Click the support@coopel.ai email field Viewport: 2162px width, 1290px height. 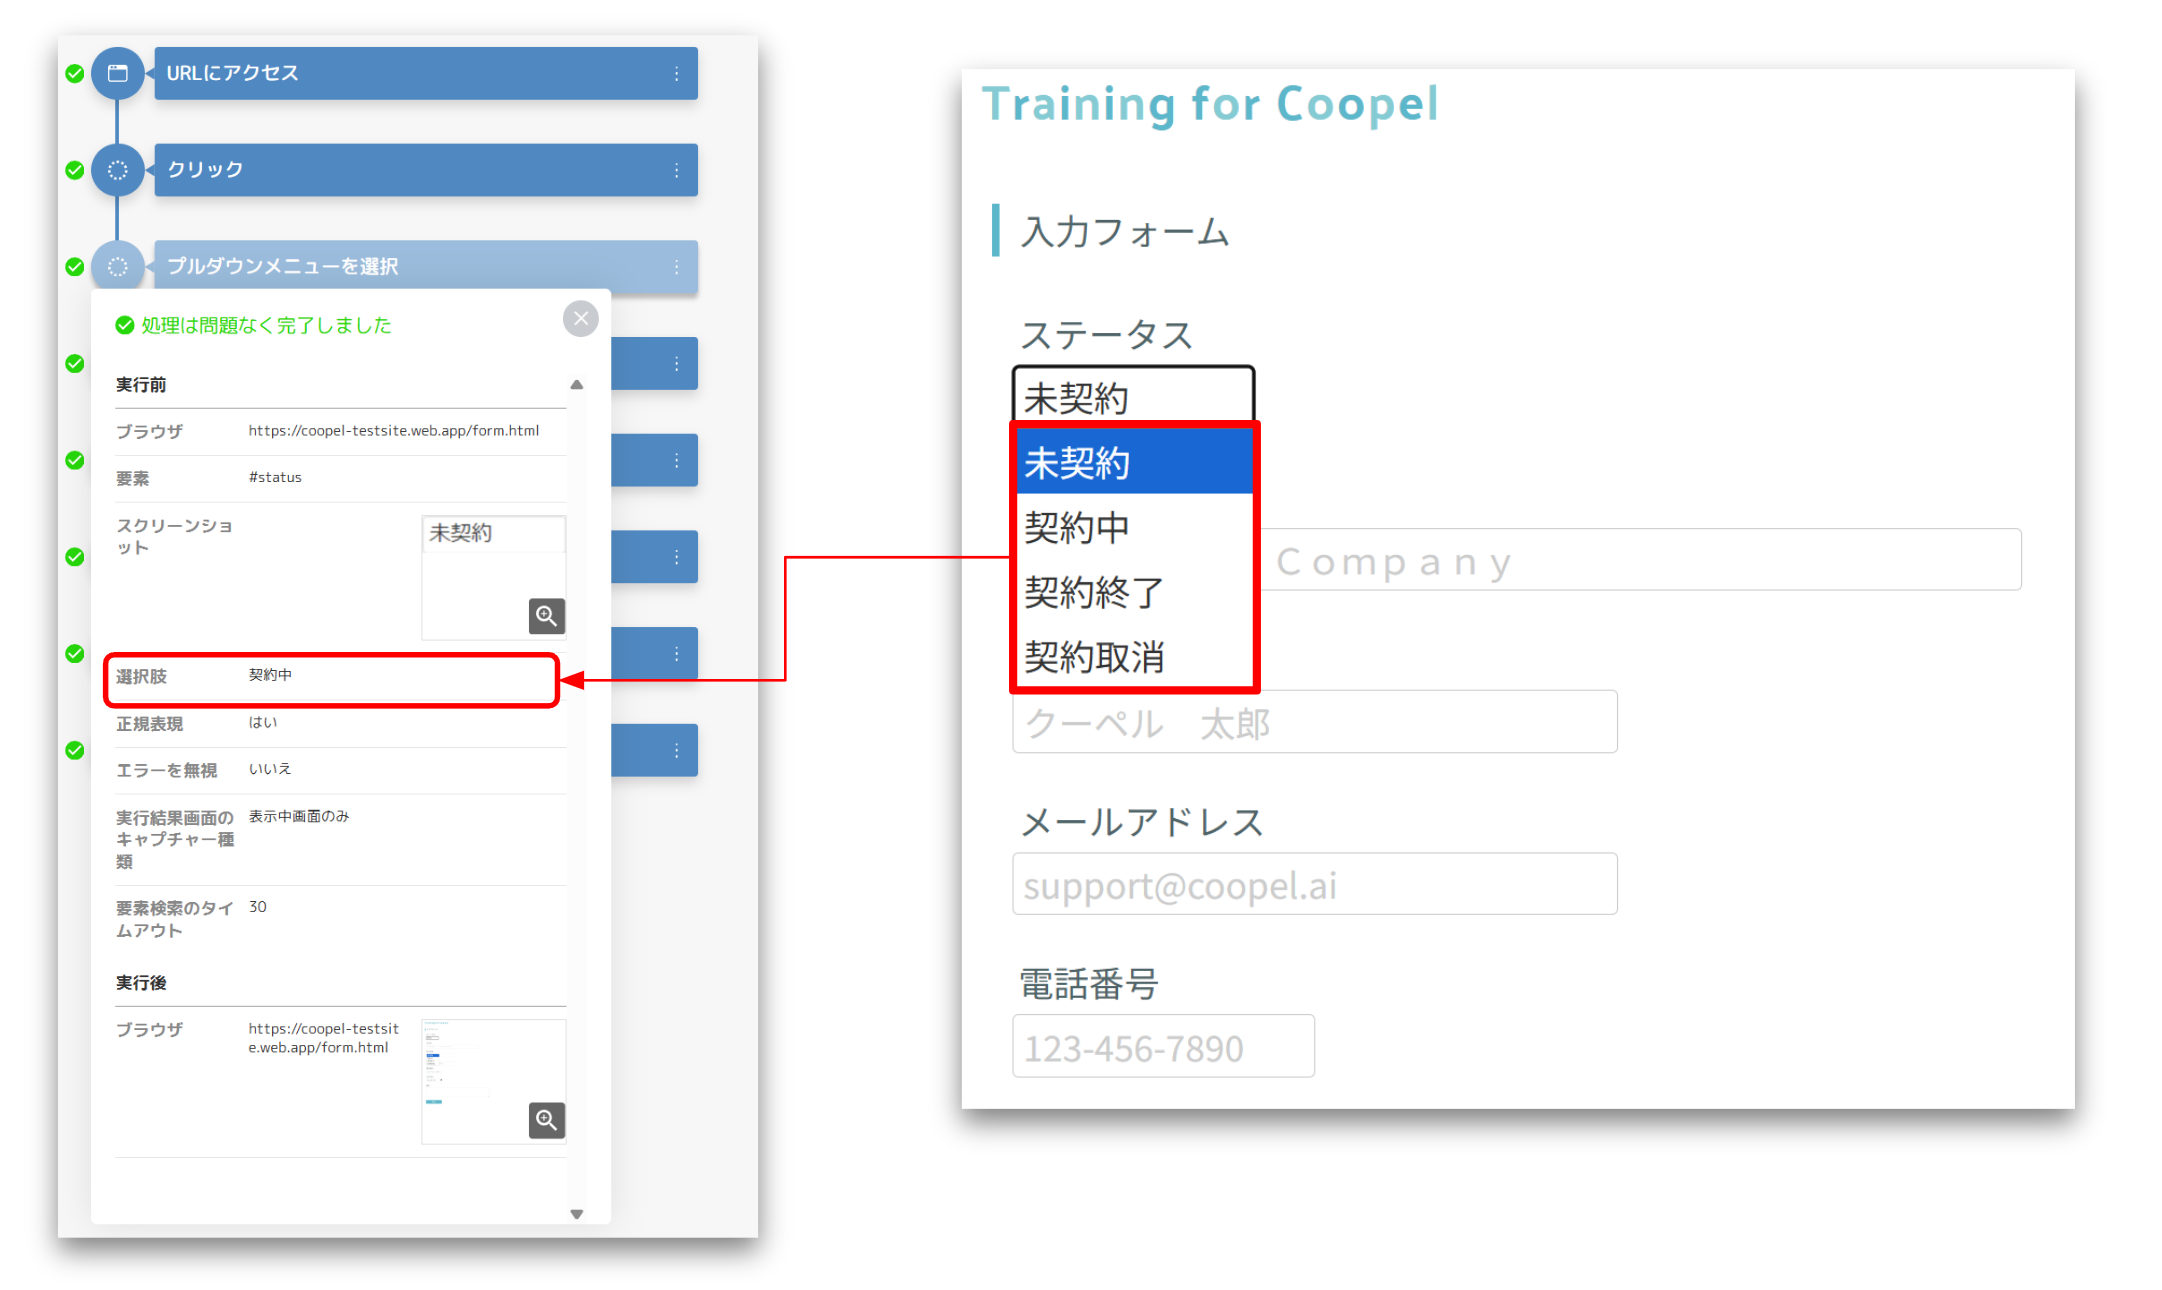coord(1315,884)
